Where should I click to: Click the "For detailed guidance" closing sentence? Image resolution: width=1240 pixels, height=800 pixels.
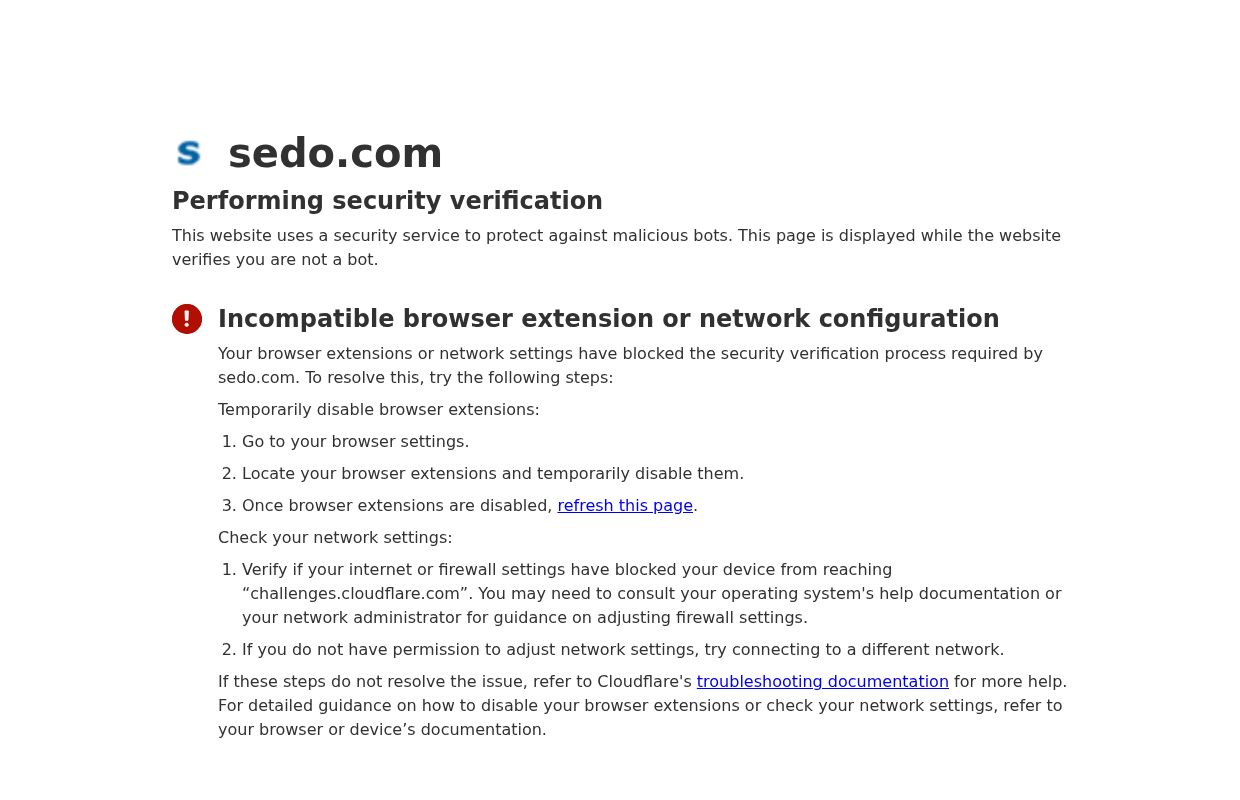640,706
